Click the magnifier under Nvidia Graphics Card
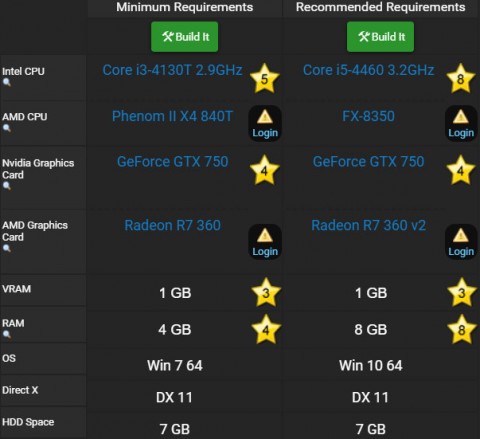This screenshot has height=439, width=480. (x=7, y=186)
